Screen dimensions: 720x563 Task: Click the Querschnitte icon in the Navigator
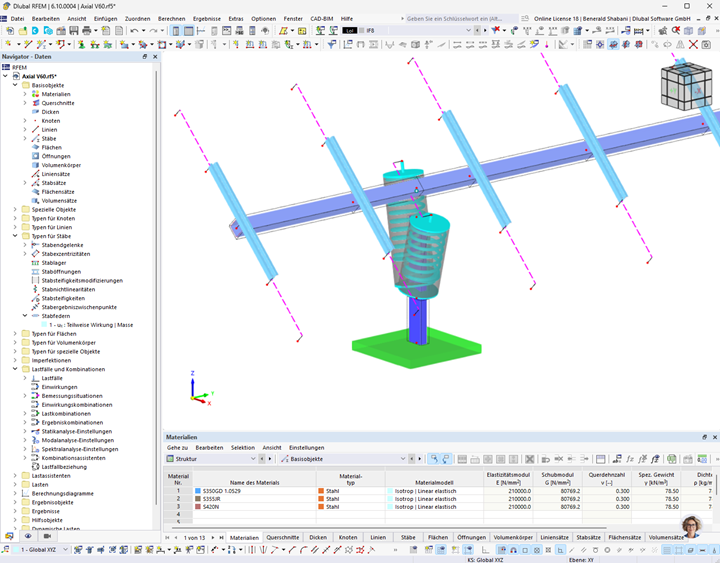tap(35, 103)
